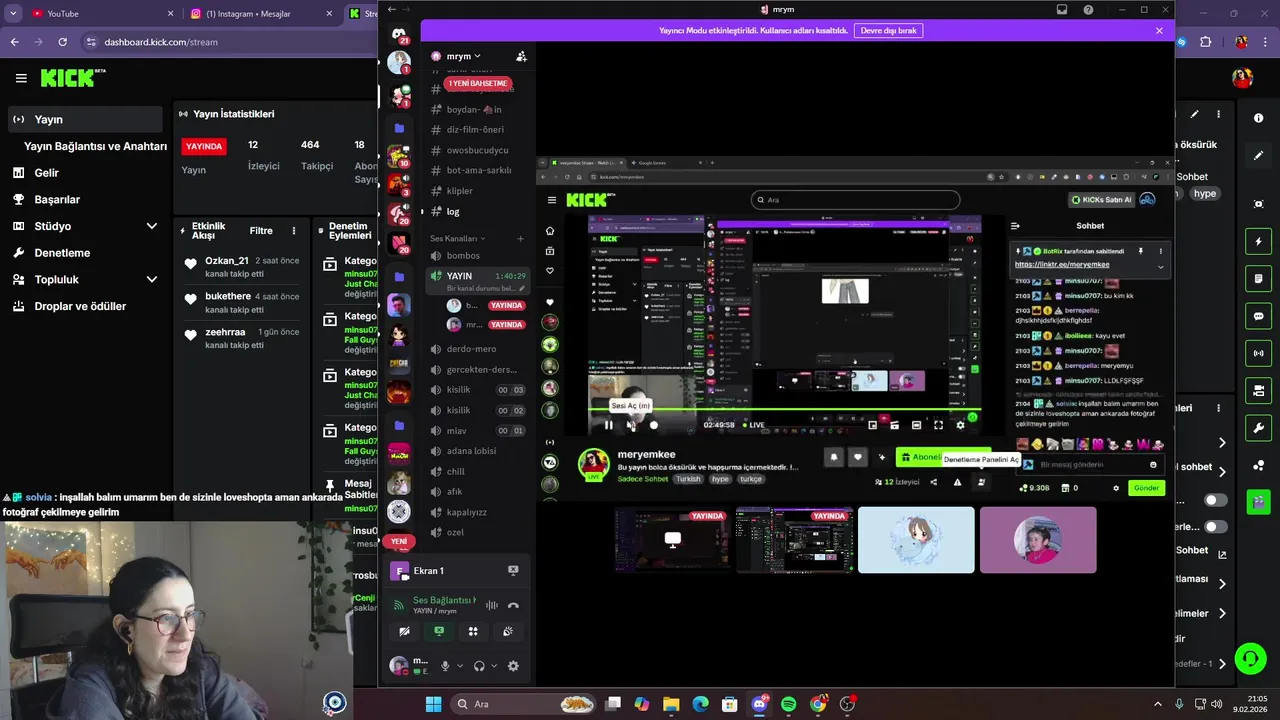Click Filtre button in Etkinlik Akışı
This screenshot has width=1280, height=720.
click(261, 231)
